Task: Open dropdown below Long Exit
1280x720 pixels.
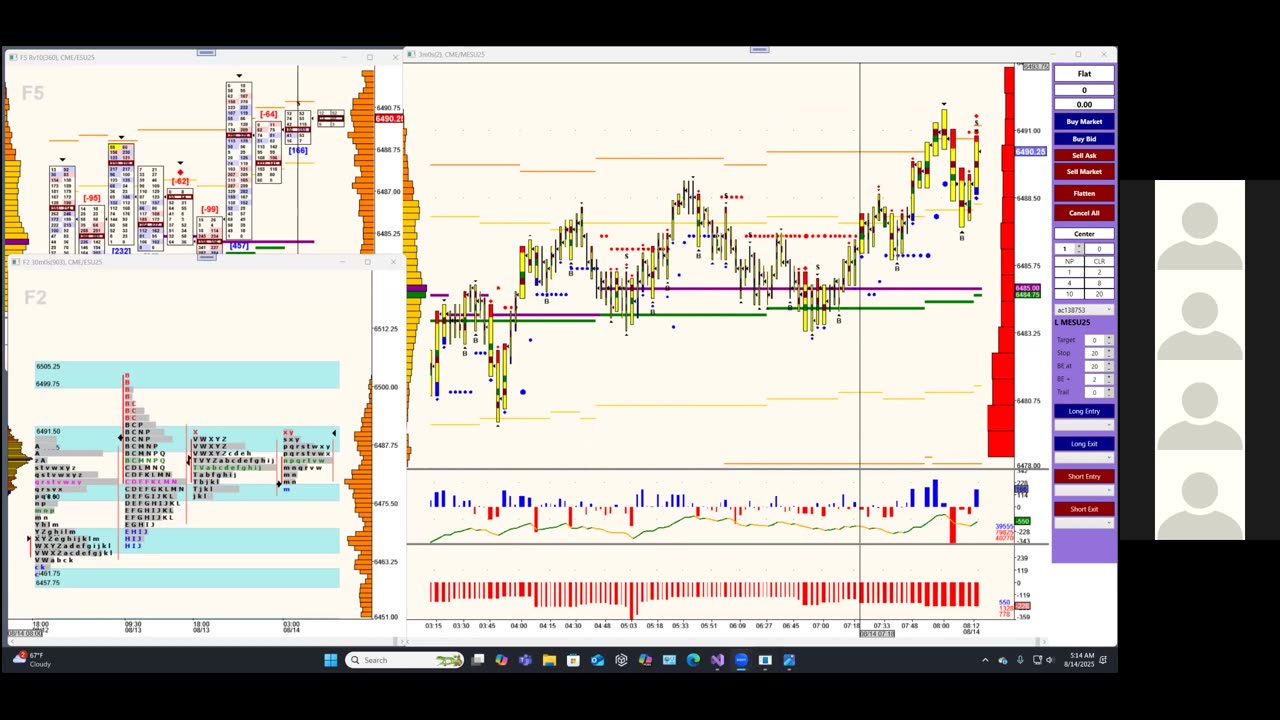Action: click(x=1084, y=457)
